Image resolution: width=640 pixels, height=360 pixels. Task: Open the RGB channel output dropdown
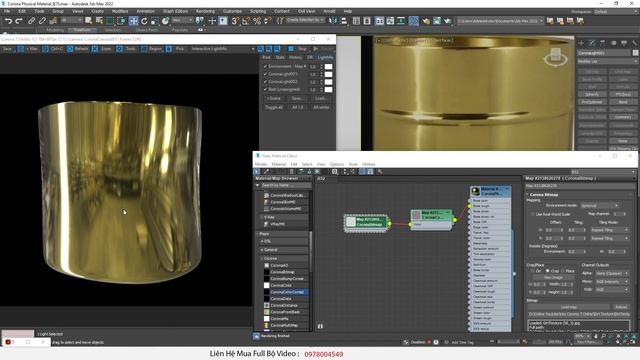point(611,289)
